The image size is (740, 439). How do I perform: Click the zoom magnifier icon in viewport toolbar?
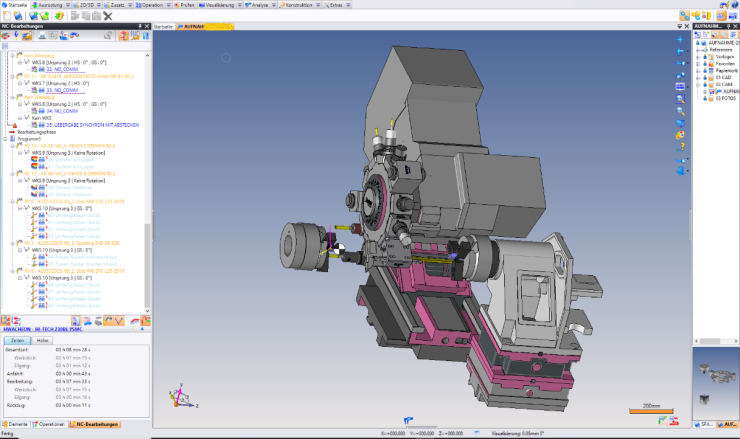point(680,111)
